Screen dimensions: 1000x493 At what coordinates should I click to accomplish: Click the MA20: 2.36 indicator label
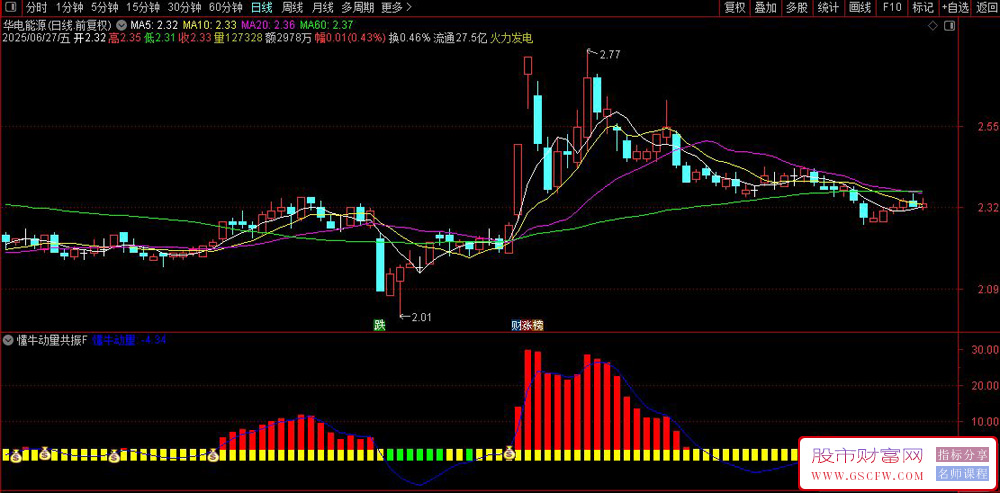pos(268,25)
